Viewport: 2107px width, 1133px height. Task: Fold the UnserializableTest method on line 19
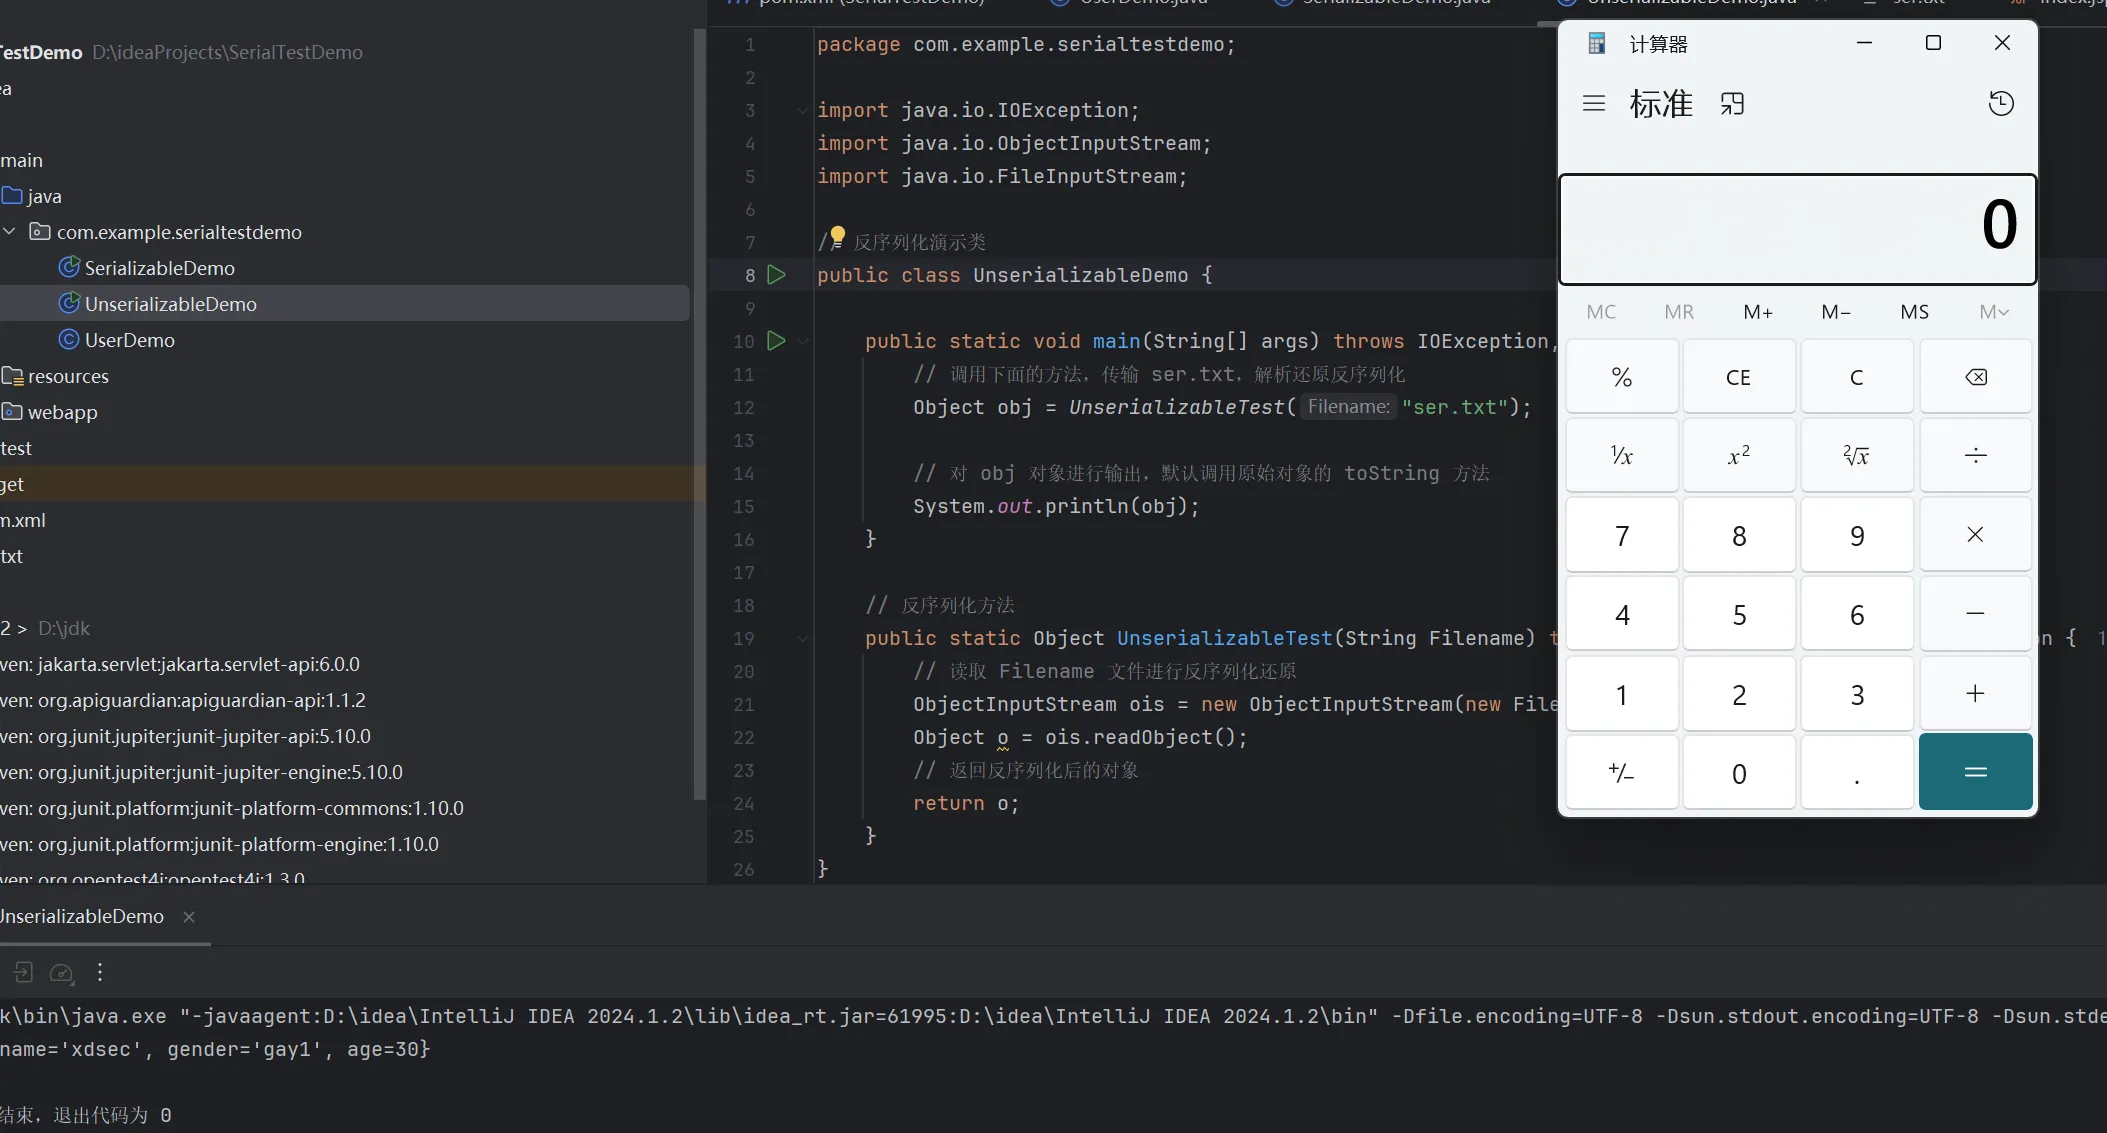[802, 638]
